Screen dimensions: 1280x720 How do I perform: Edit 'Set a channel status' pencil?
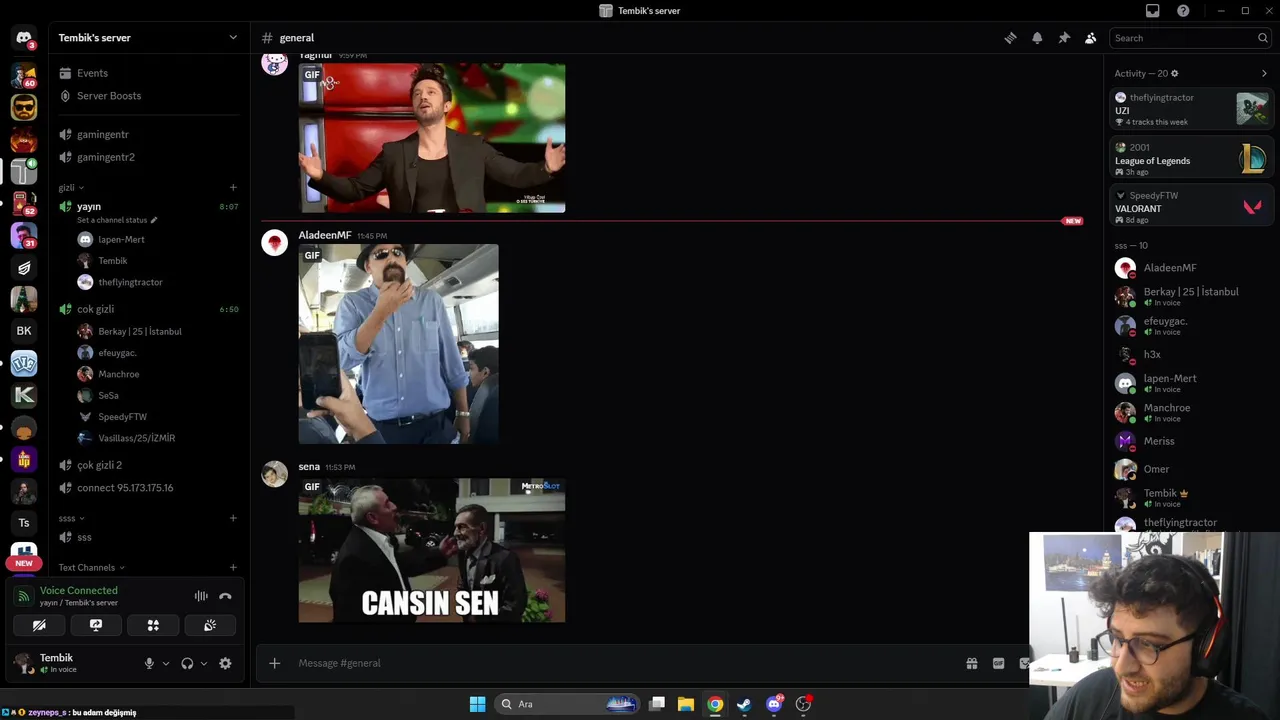tap(153, 220)
